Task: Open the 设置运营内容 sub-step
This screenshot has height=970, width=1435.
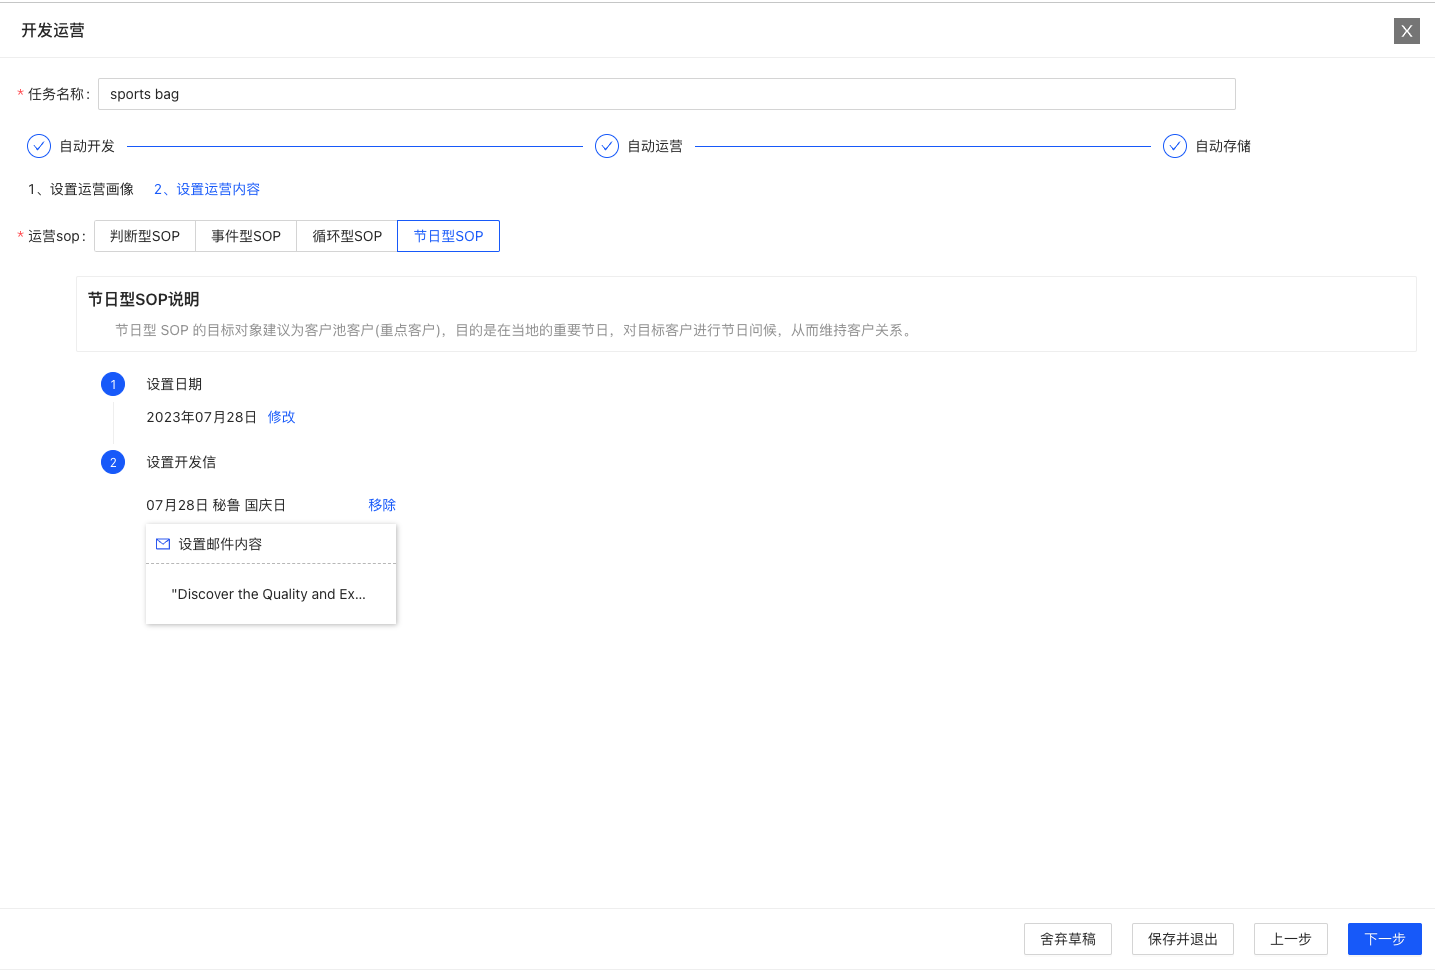Action: point(207,189)
